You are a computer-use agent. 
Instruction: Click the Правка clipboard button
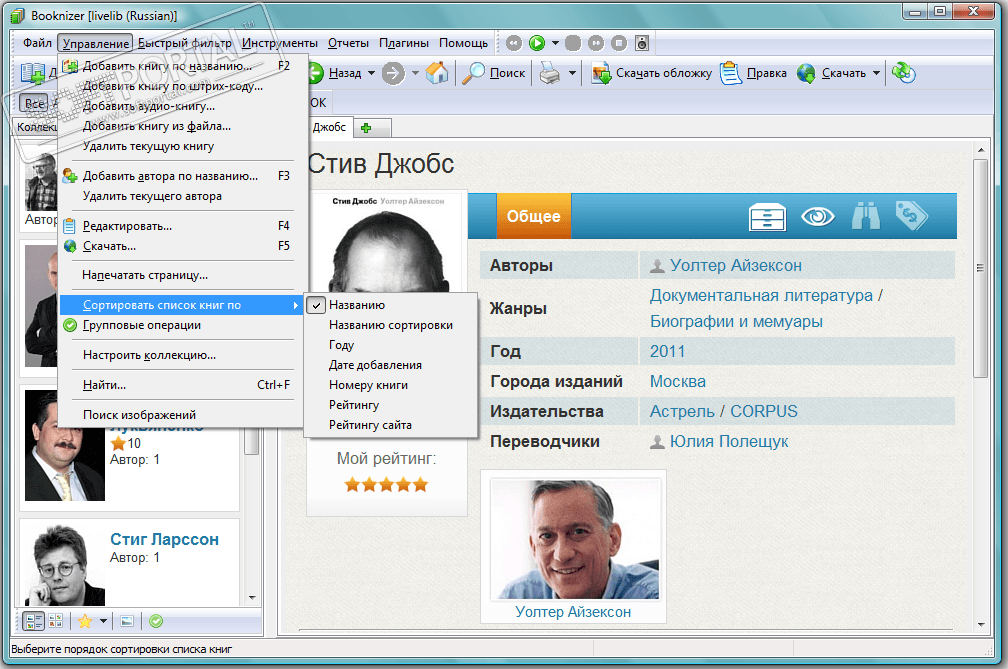coord(753,73)
